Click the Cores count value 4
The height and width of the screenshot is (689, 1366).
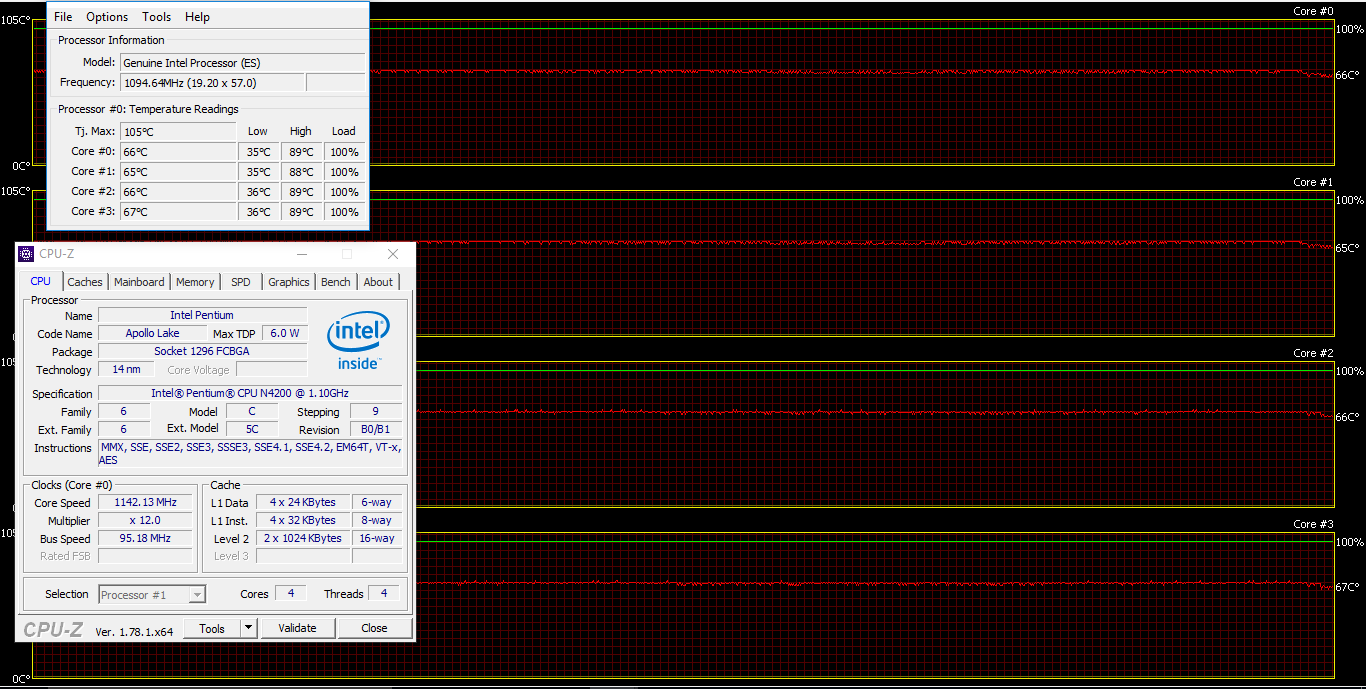coord(290,594)
